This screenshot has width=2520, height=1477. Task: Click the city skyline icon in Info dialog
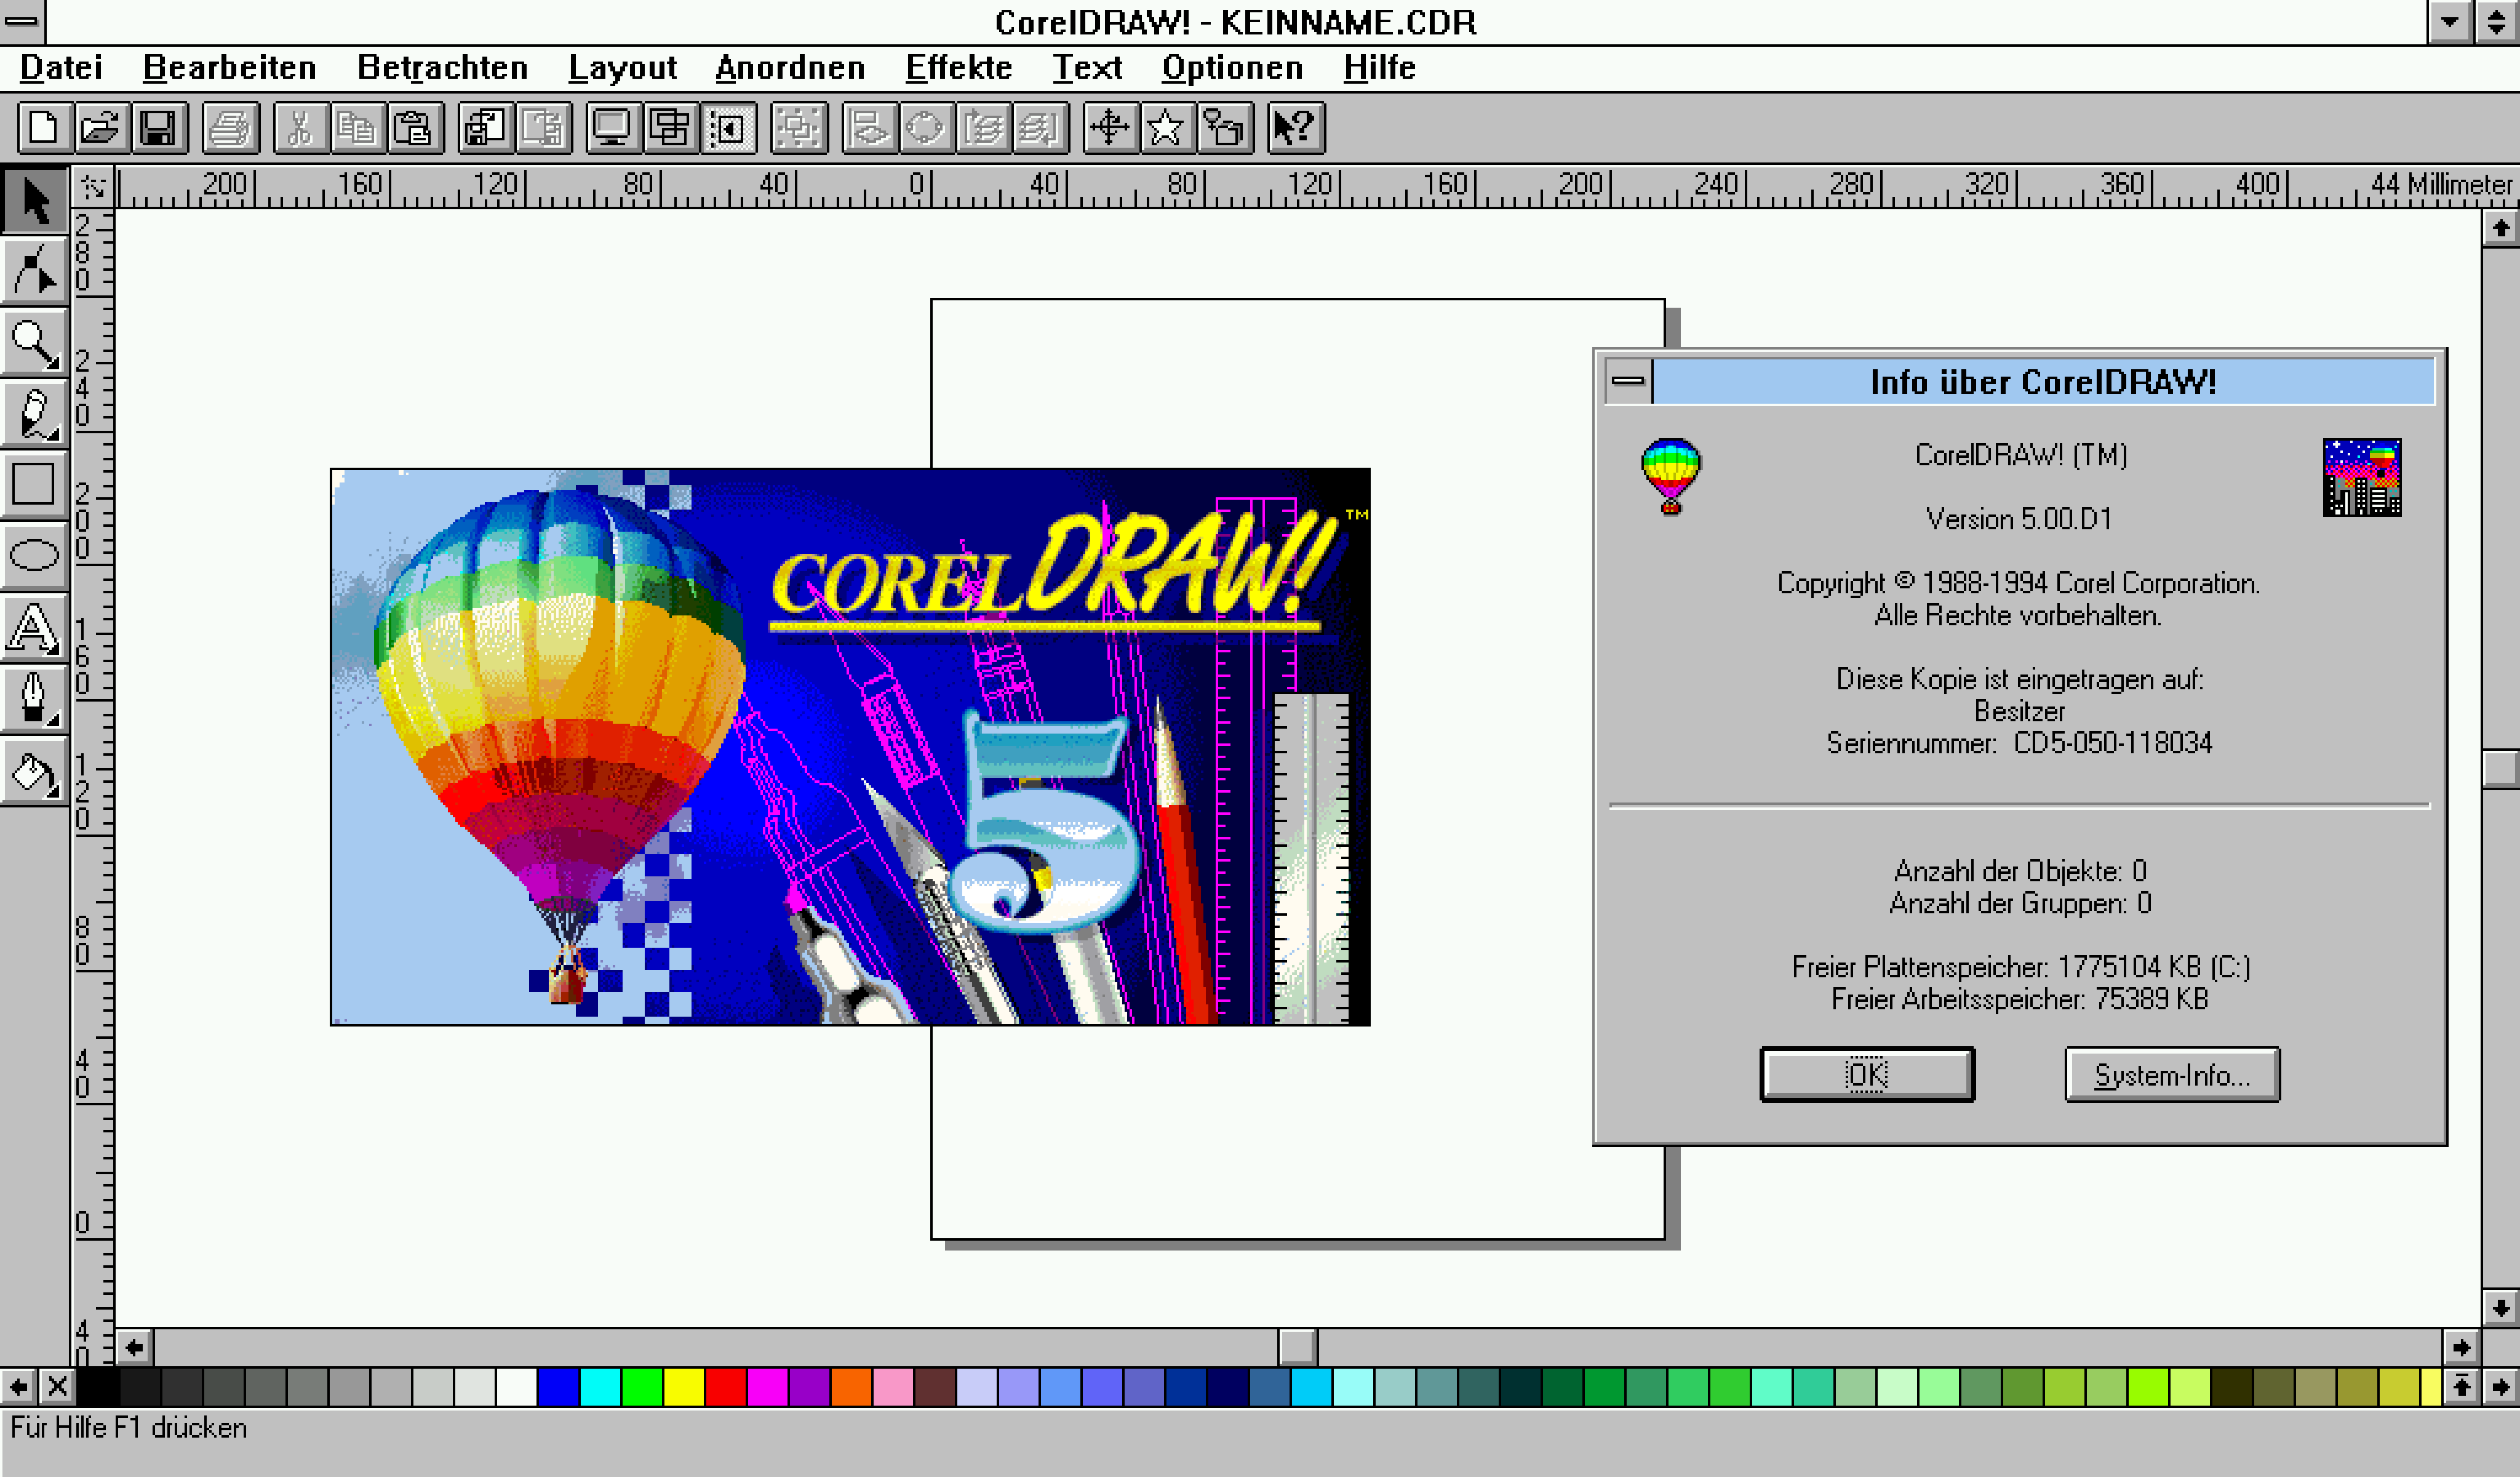pos(2362,477)
